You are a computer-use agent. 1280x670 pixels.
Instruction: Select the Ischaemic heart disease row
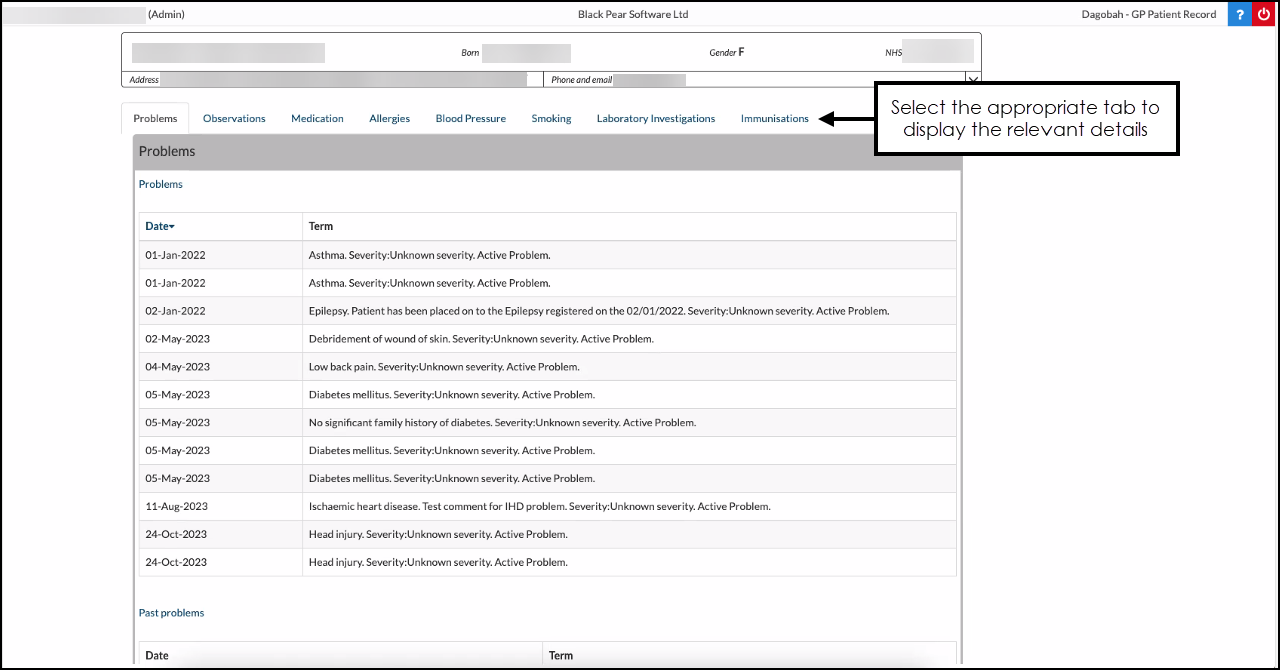tap(539, 507)
